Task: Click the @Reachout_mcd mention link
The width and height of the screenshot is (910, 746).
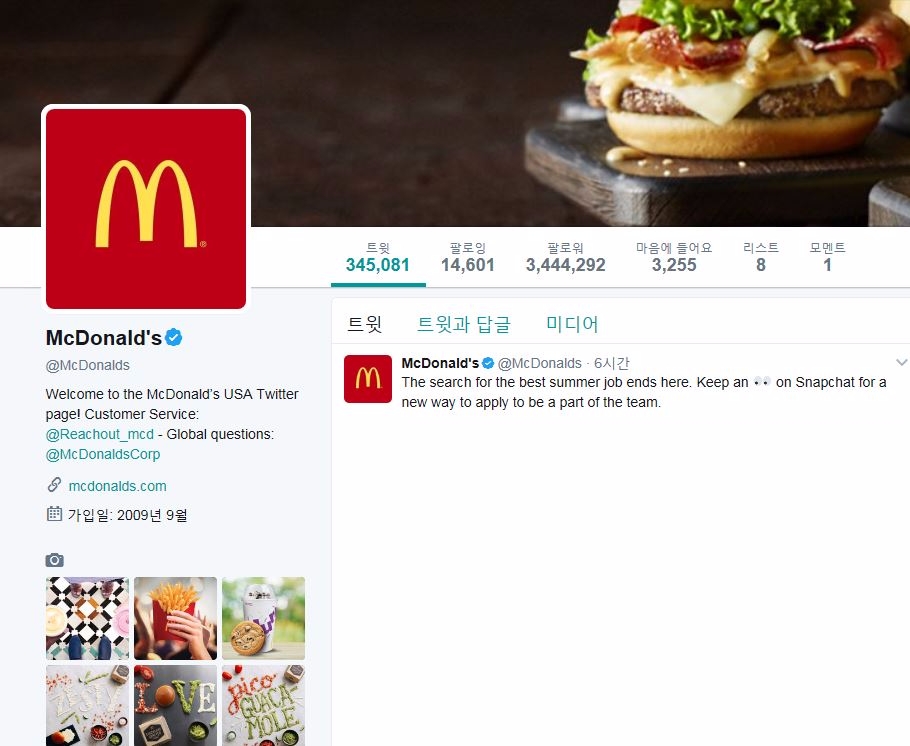Action: click(100, 434)
